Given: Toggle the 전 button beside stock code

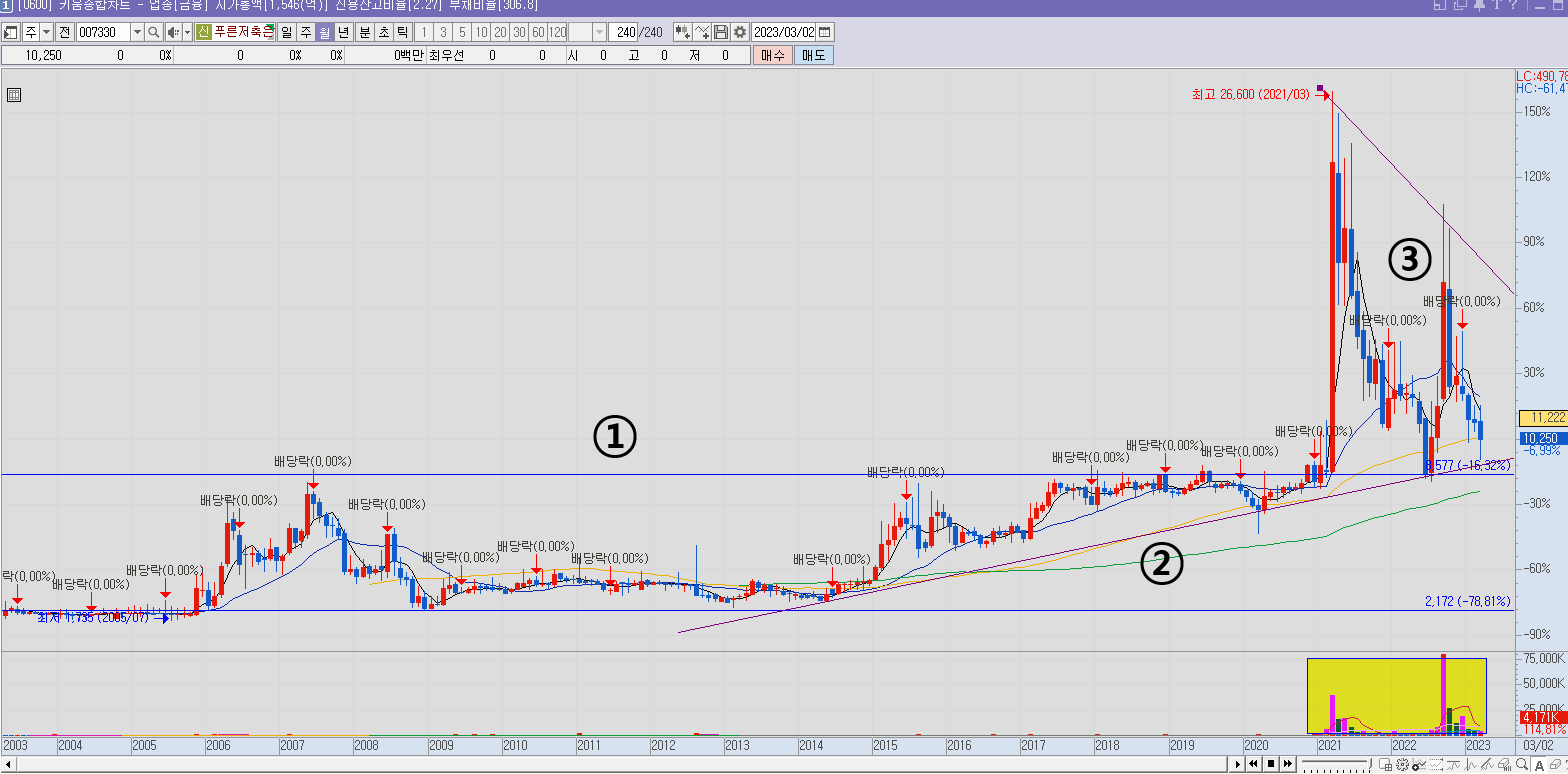Looking at the screenshot, I should point(65,32).
